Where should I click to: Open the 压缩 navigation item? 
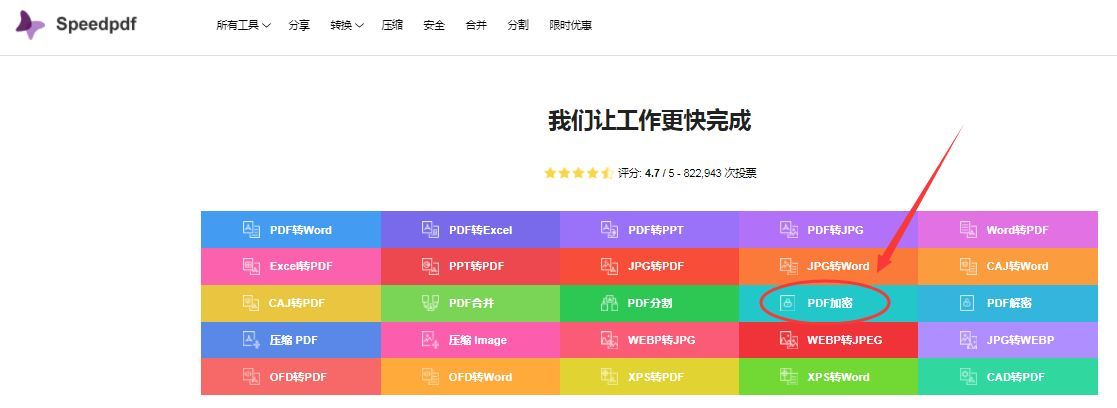coord(392,26)
